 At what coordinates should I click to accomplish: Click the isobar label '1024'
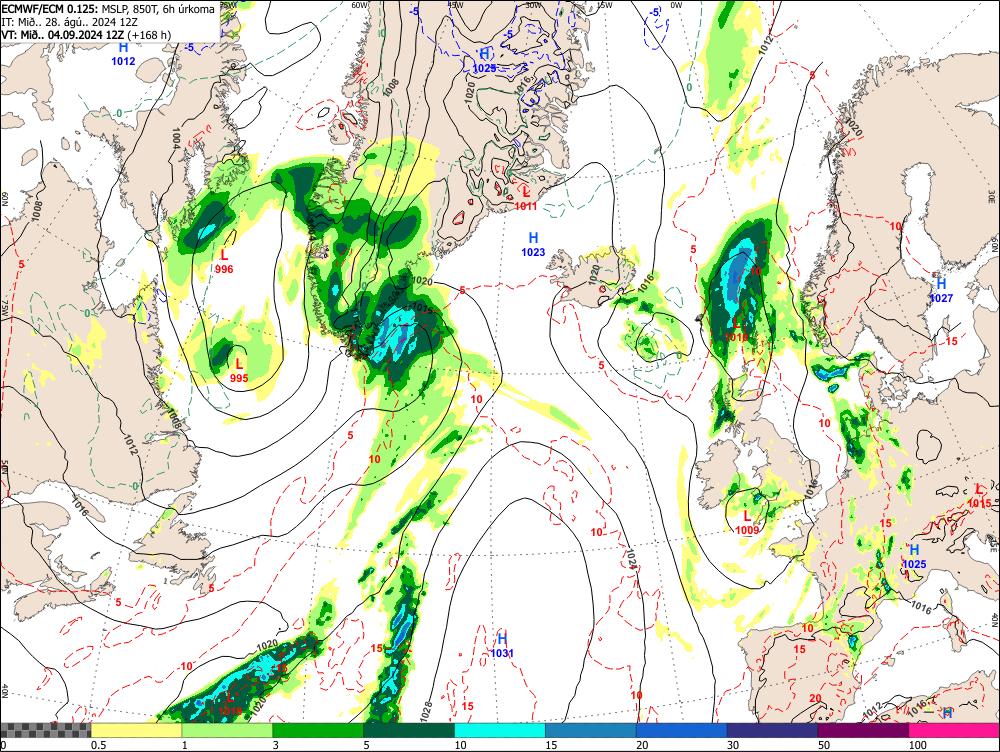pos(631,559)
